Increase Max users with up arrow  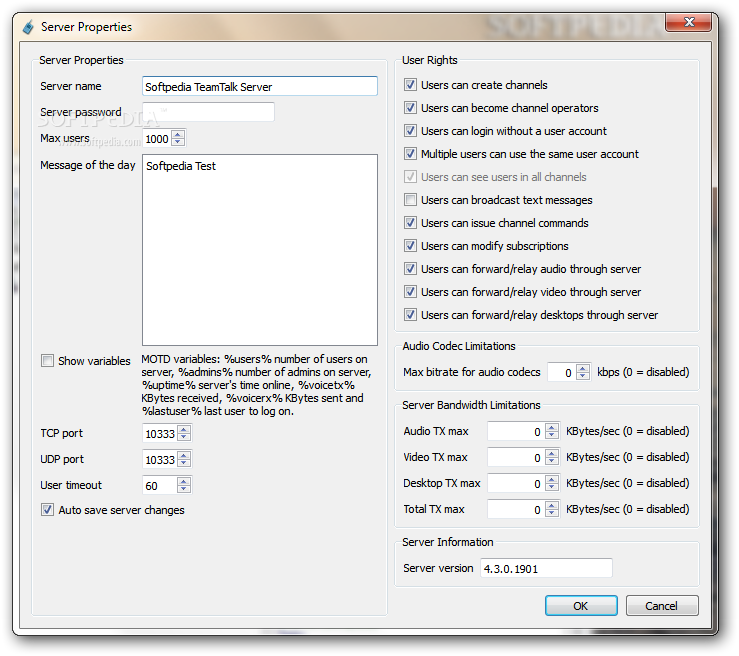coord(178,135)
